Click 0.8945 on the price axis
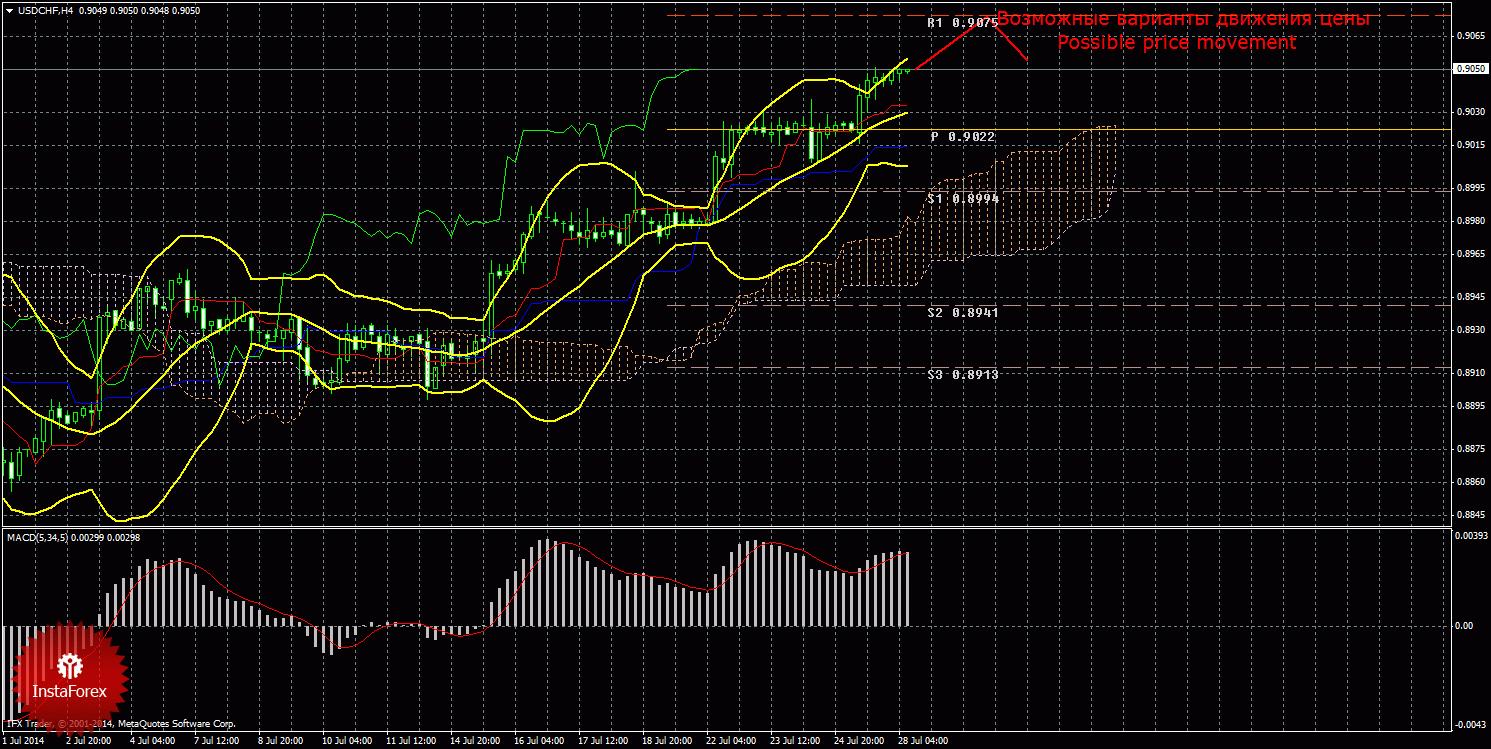The width and height of the screenshot is (1491, 749). coord(1470,297)
